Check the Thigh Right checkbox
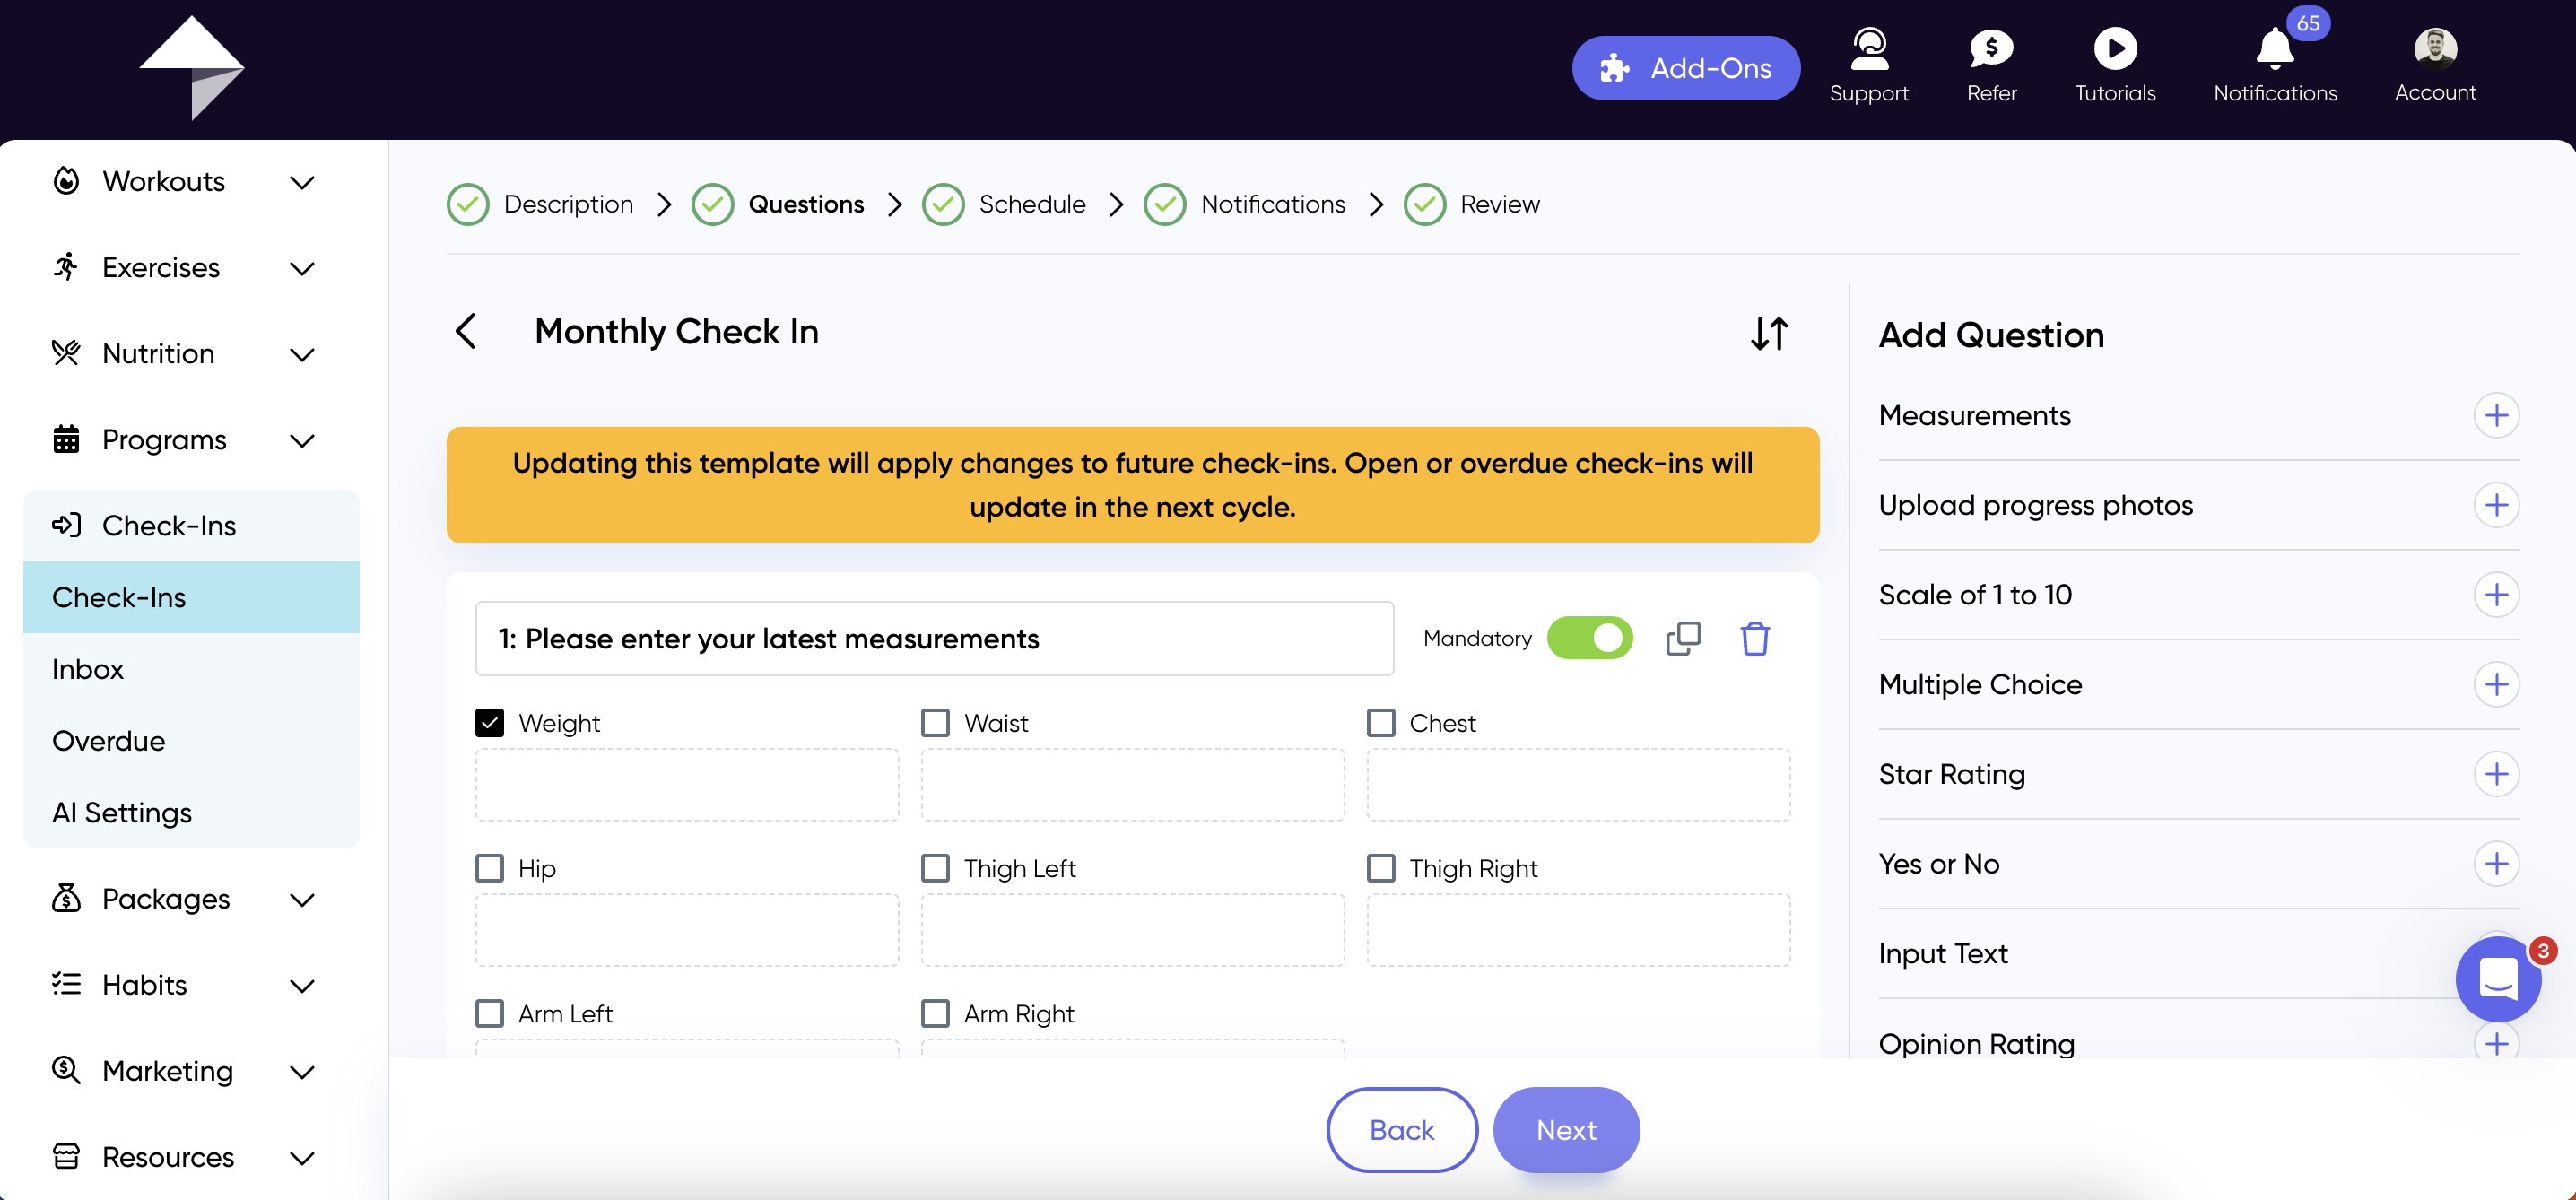The width and height of the screenshot is (2576, 1200). coord(1380,868)
